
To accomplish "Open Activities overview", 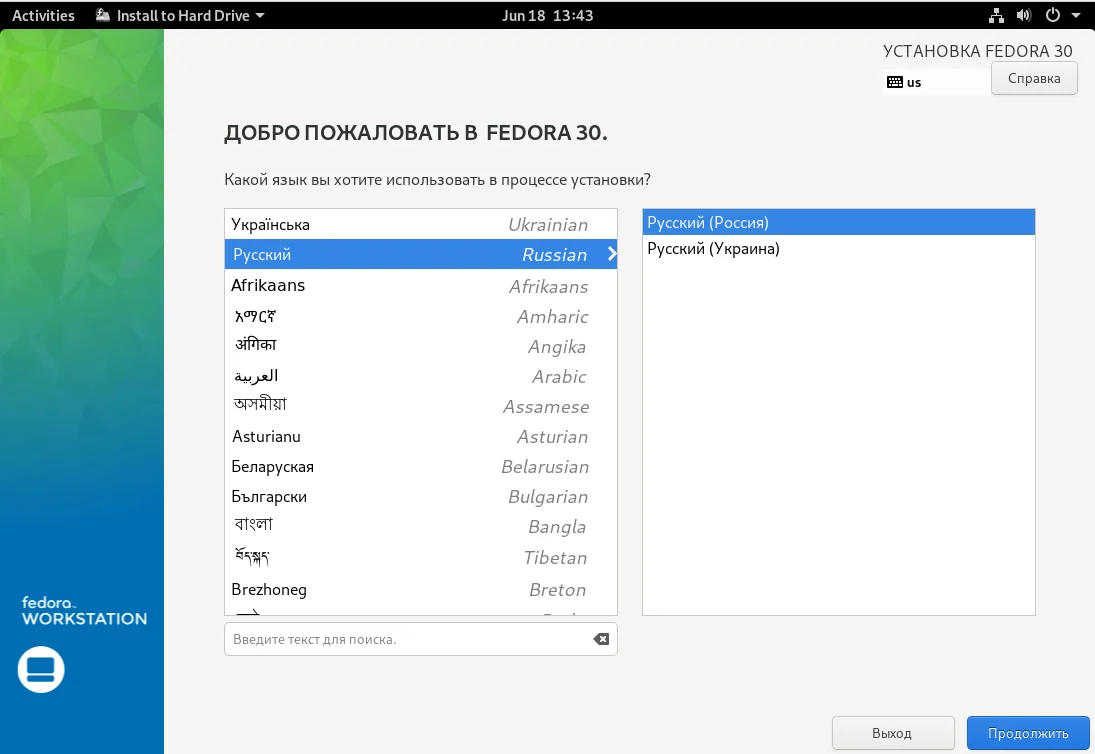I will (43, 15).
